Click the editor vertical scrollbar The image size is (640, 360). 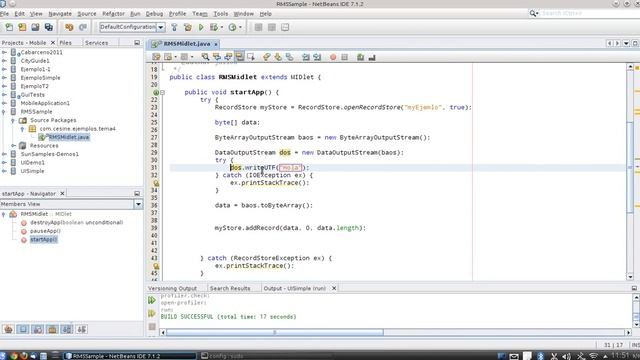point(630,167)
